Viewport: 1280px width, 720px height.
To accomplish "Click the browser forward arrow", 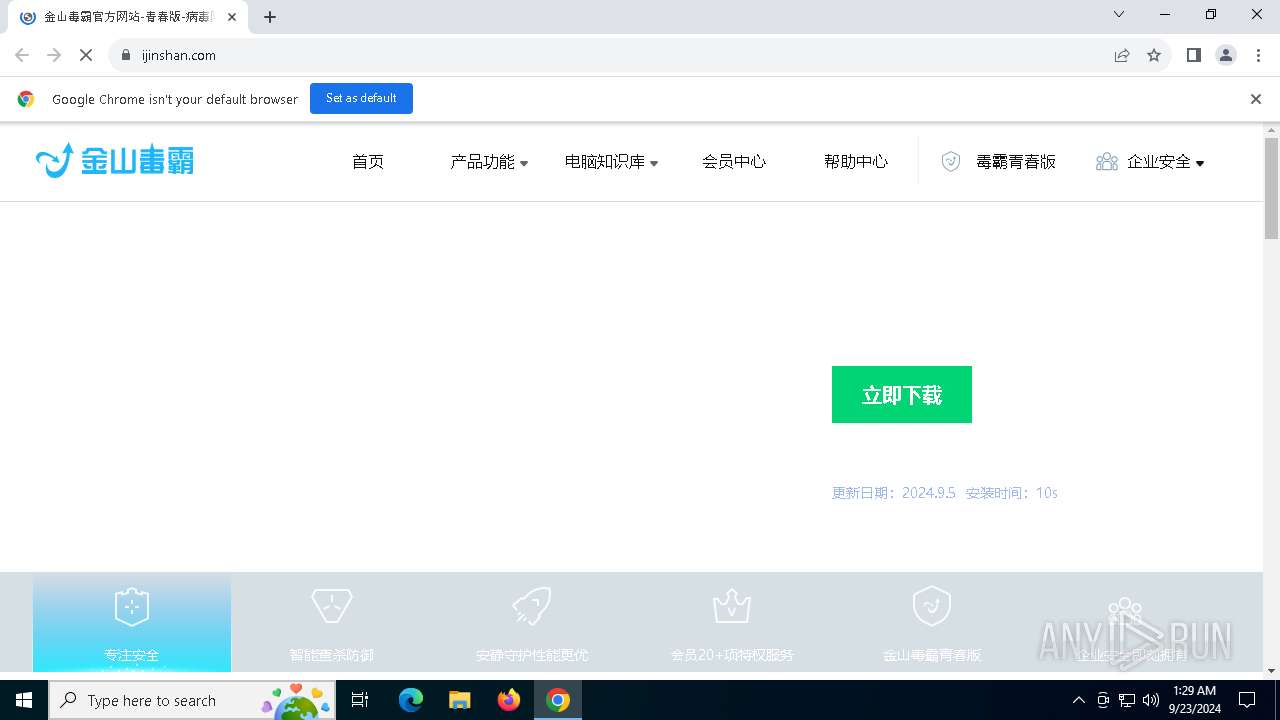I will click(54, 55).
